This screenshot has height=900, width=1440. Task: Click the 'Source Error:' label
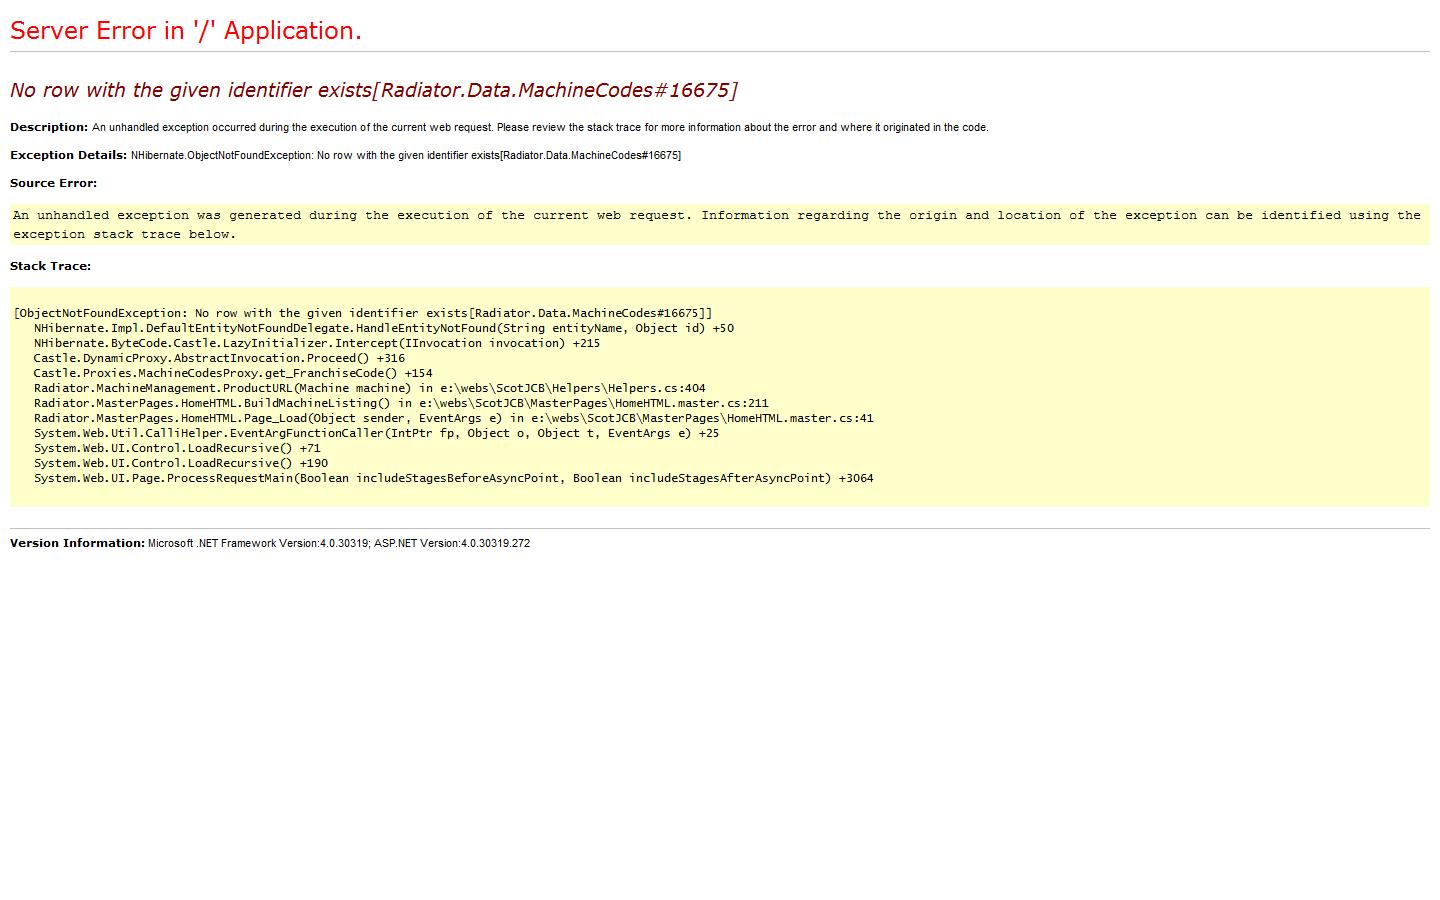(x=54, y=183)
